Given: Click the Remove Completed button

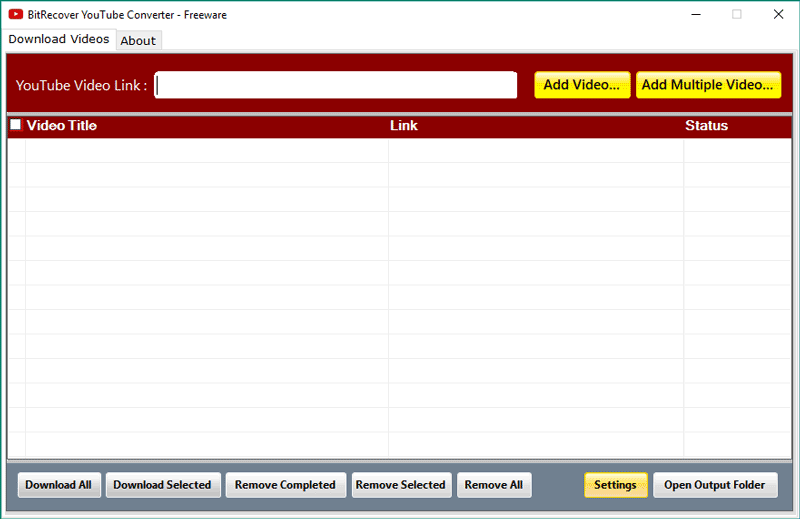Looking at the screenshot, I should pos(285,485).
